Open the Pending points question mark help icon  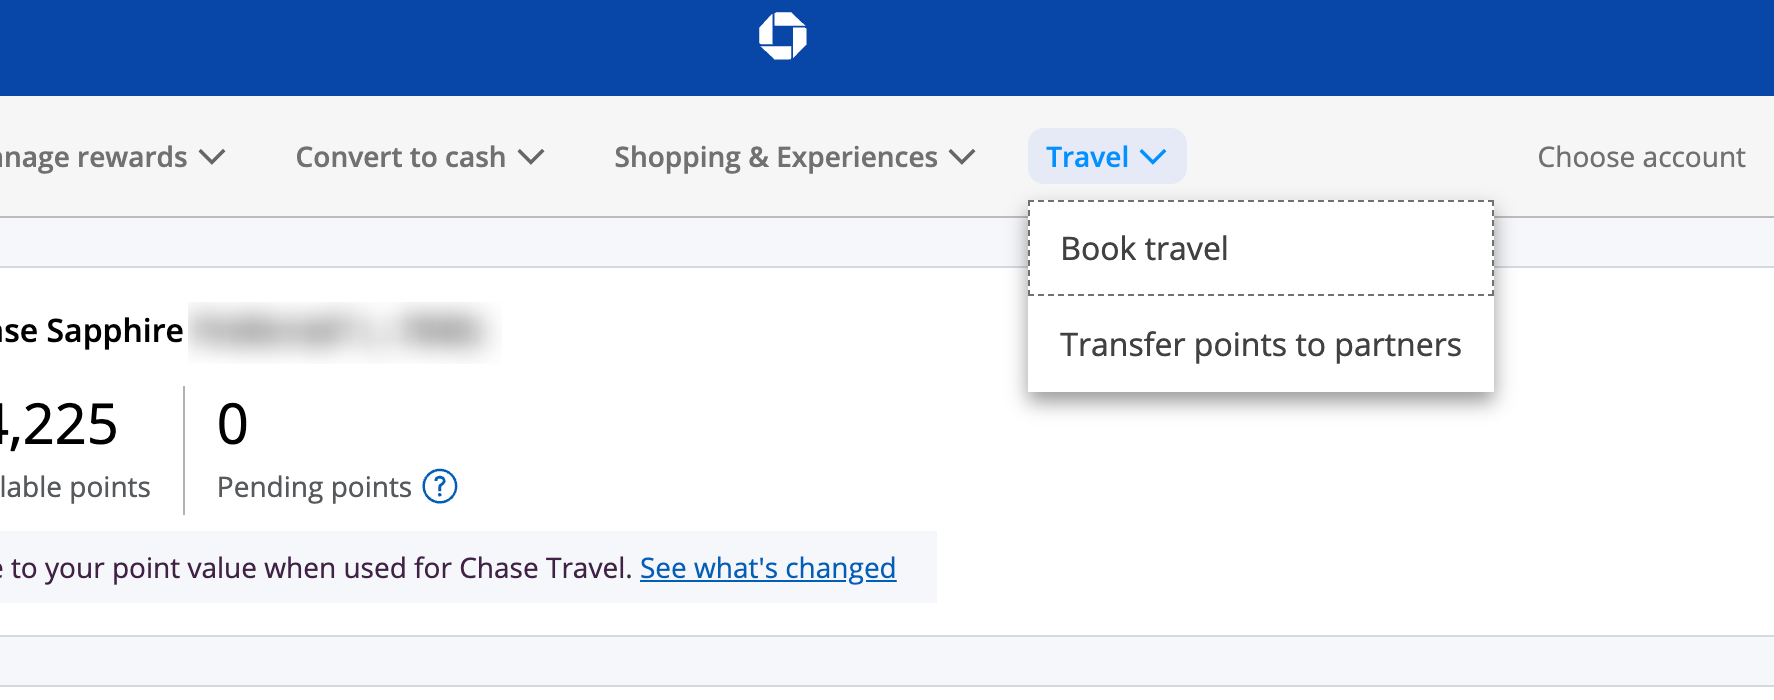439,487
